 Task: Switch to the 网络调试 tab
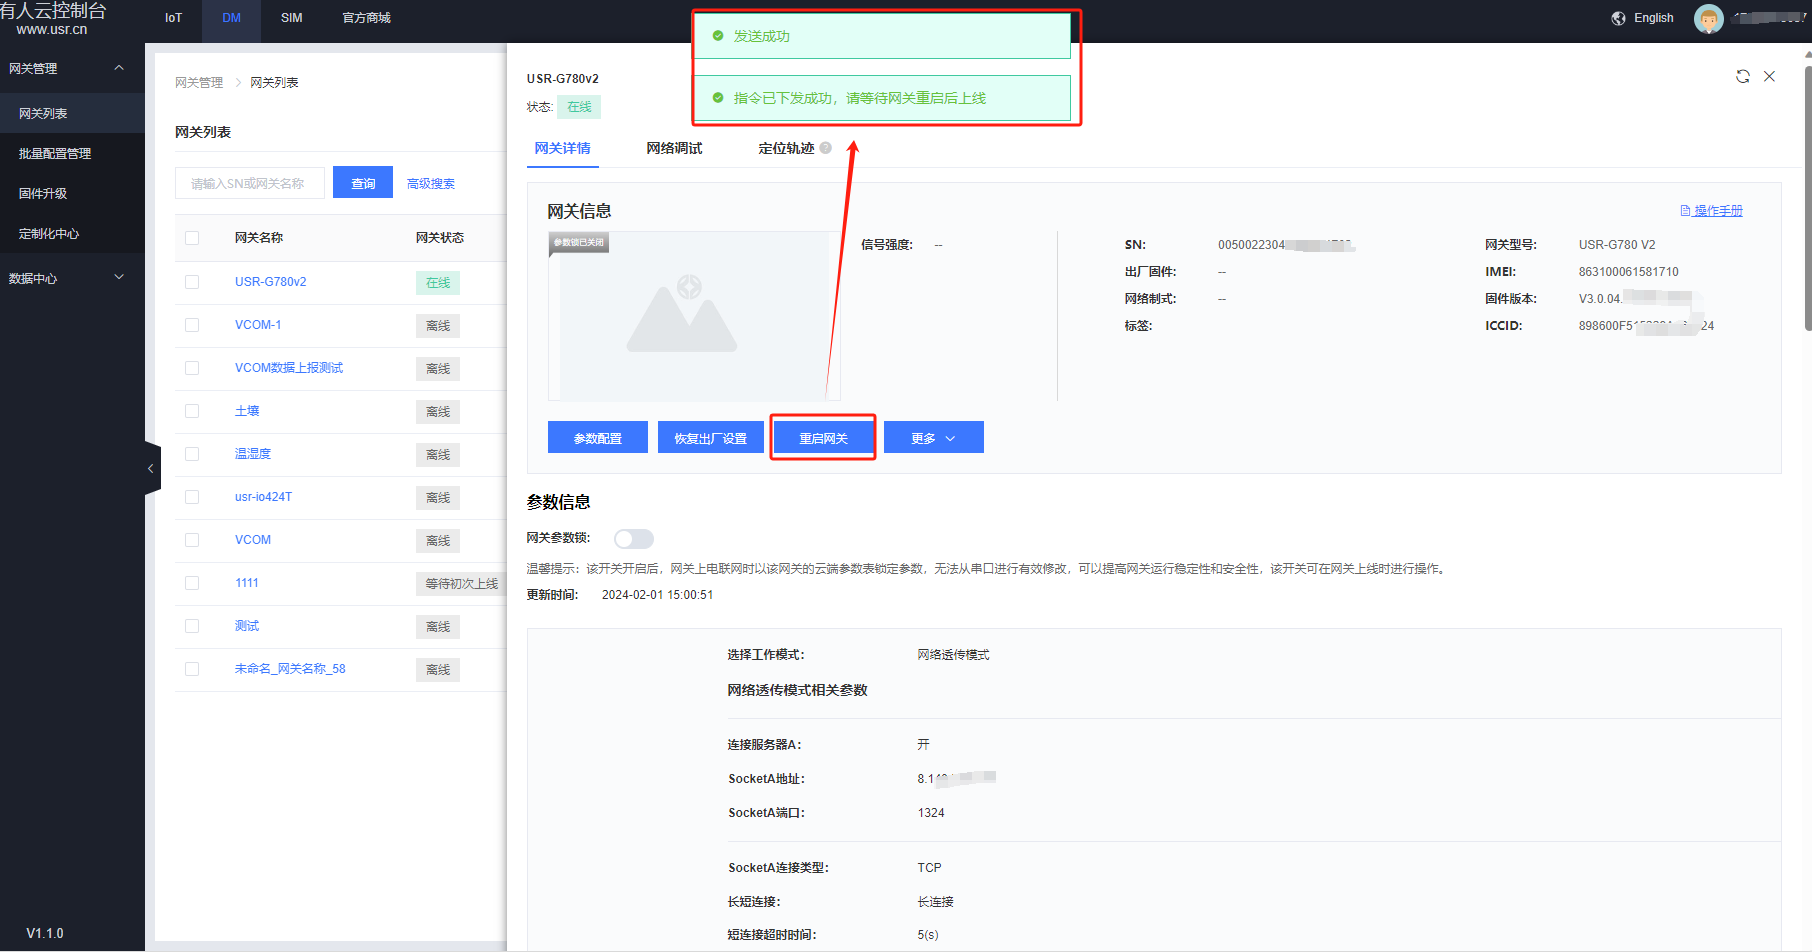click(674, 148)
